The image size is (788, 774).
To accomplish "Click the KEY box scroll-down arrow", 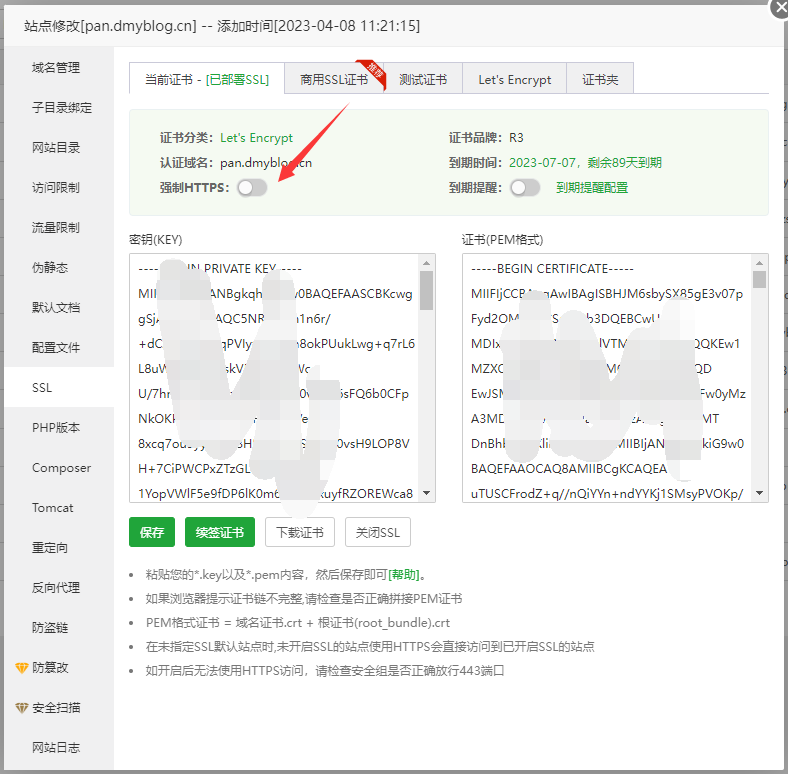I will [x=426, y=493].
